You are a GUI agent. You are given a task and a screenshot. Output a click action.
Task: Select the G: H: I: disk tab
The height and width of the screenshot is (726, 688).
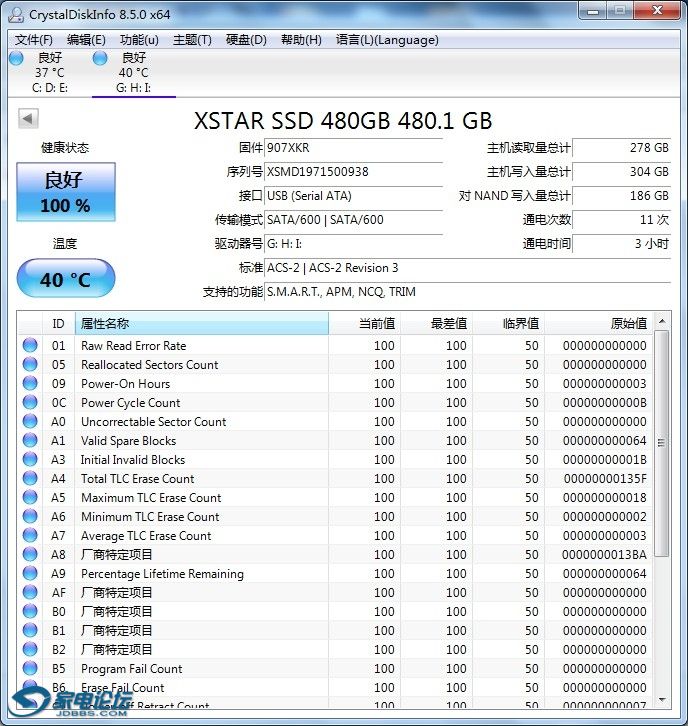pyautogui.click(x=134, y=73)
